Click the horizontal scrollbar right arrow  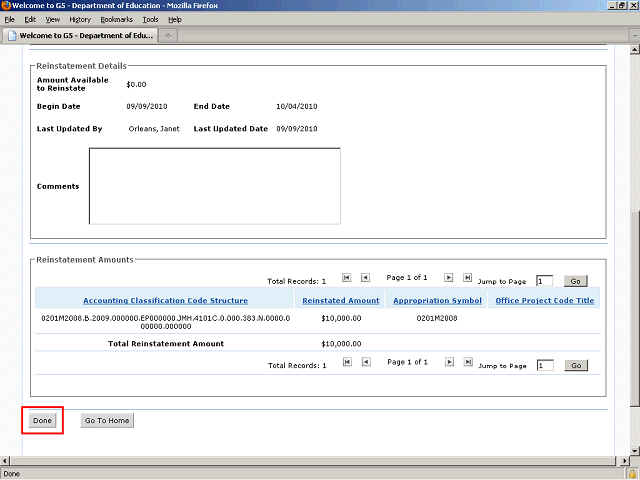(x=624, y=461)
